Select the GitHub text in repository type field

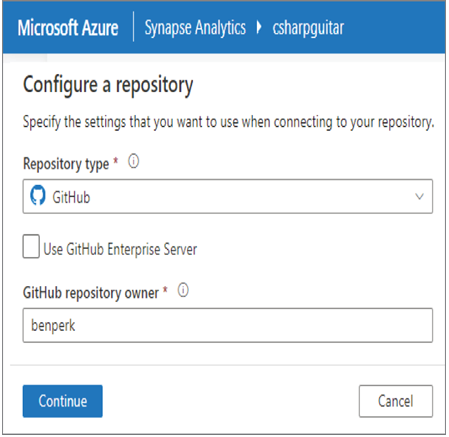tap(71, 197)
